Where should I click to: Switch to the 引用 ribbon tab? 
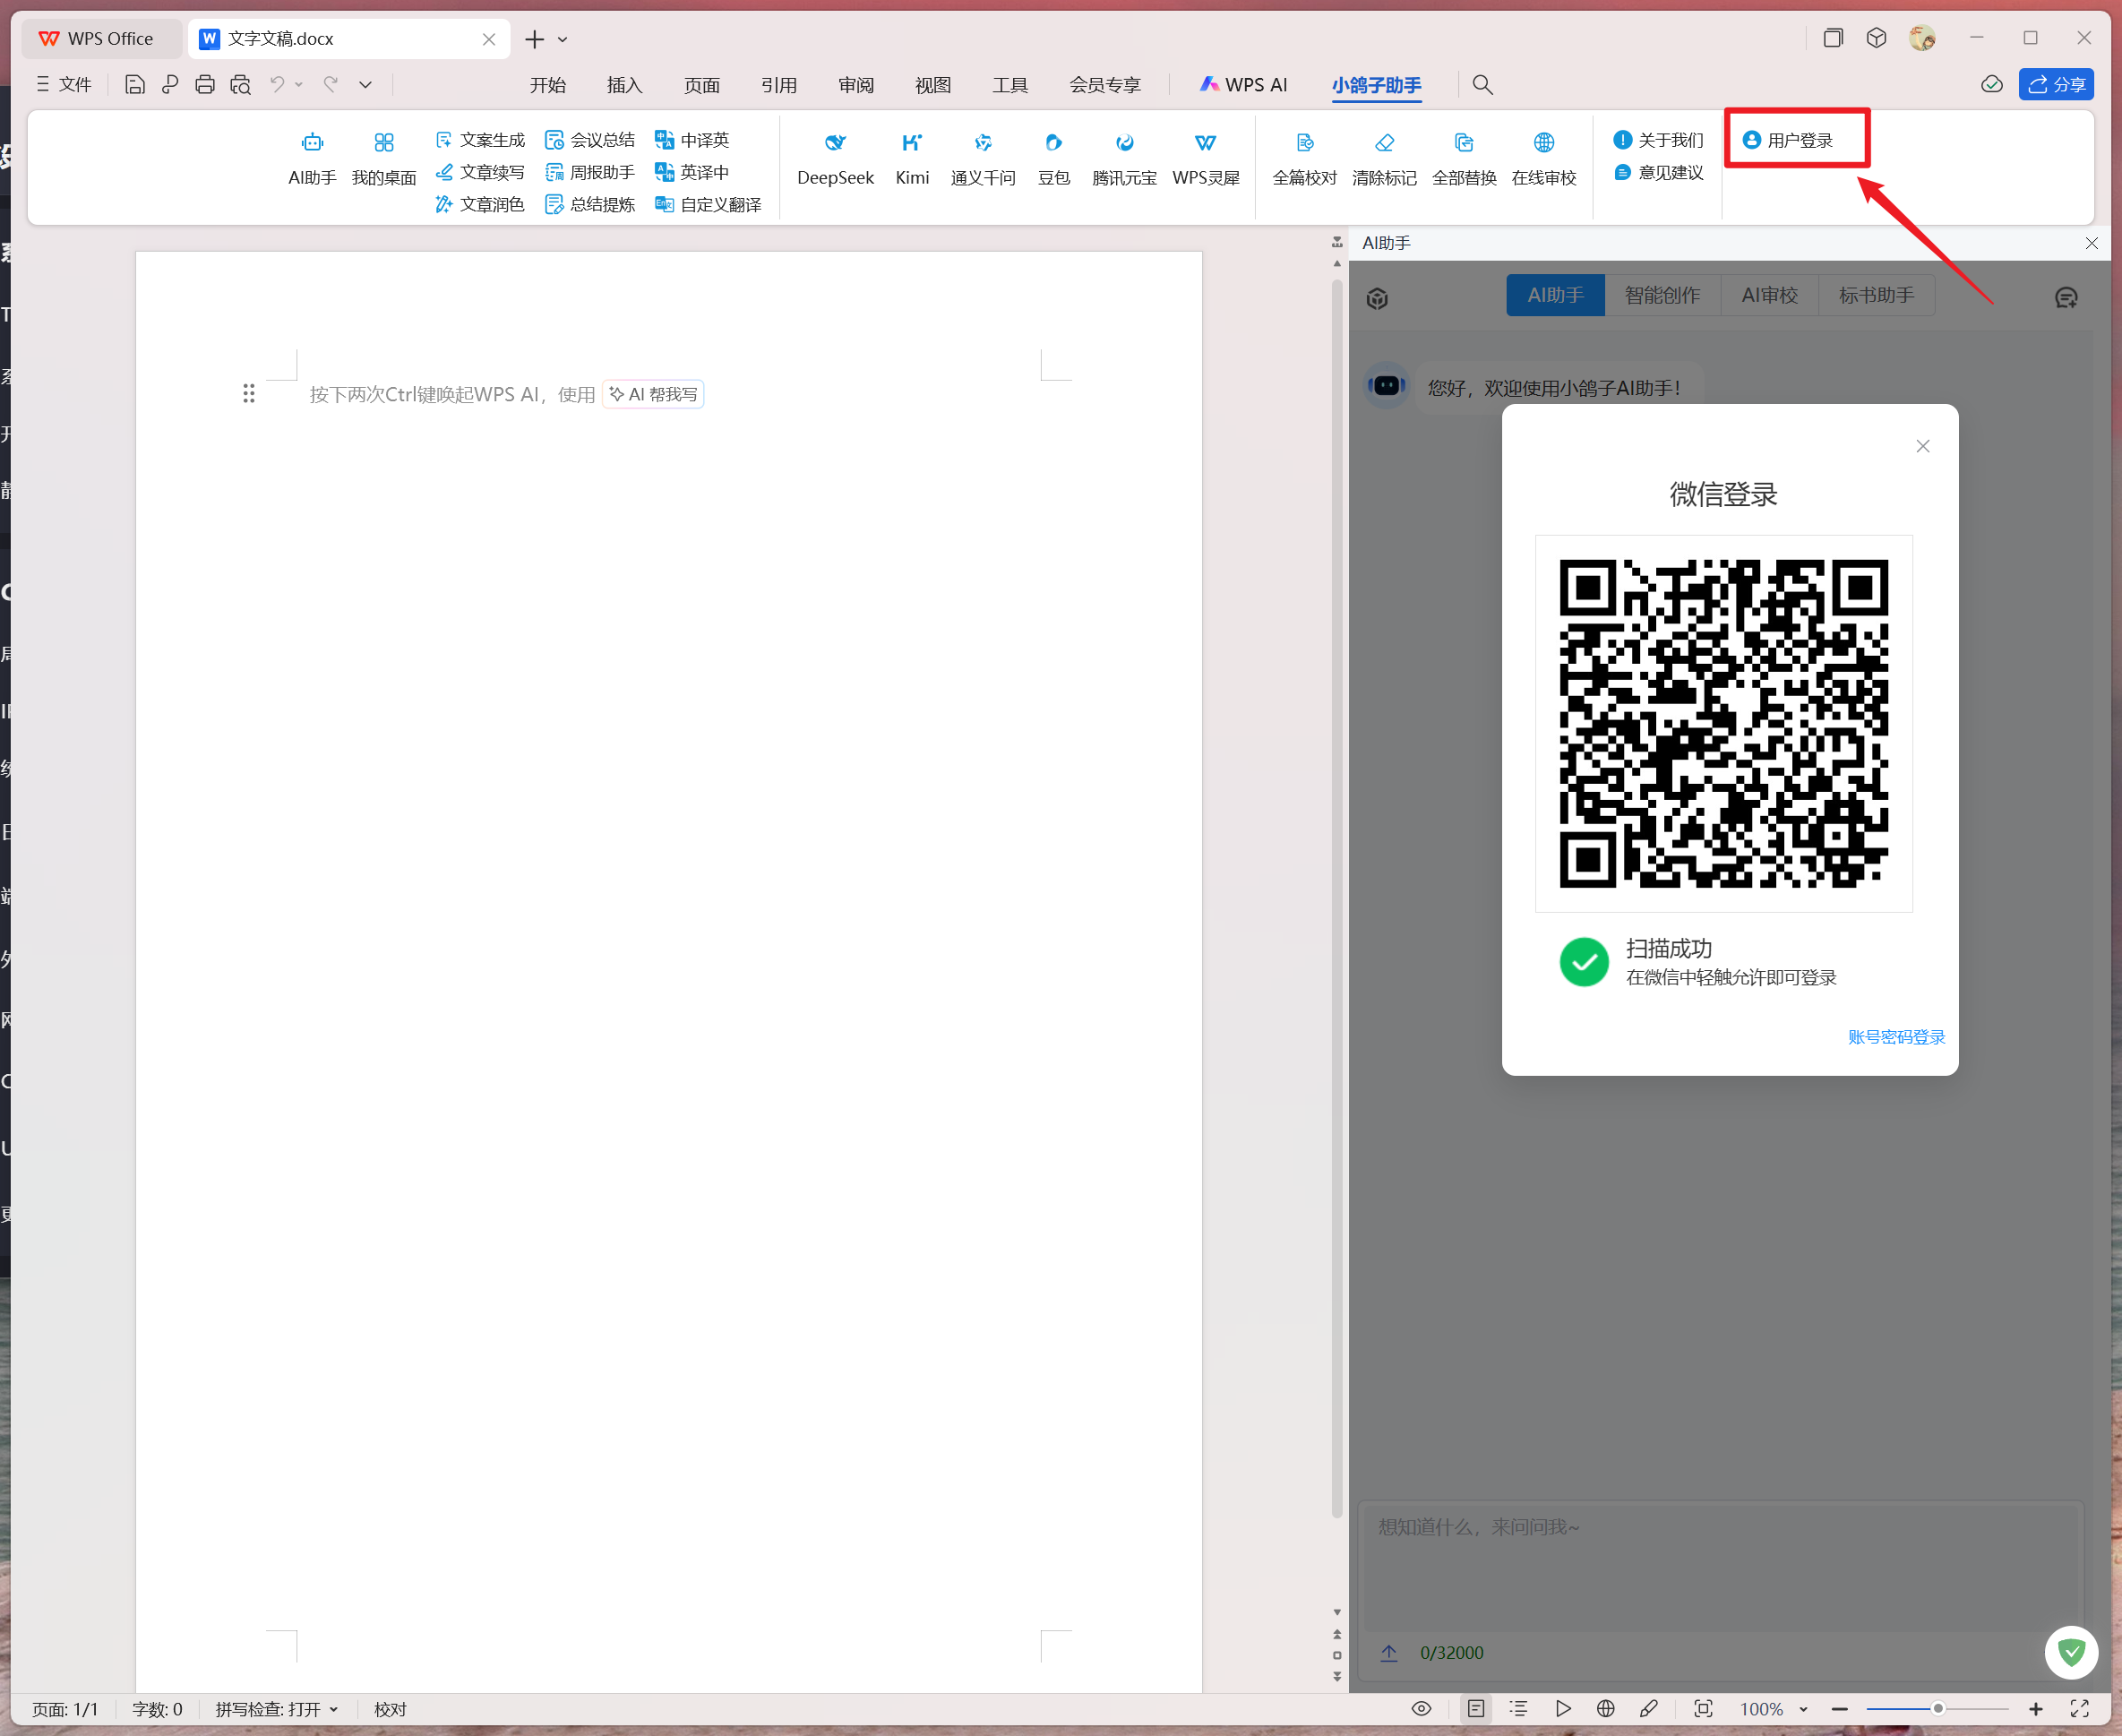click(x=779, y=85)
